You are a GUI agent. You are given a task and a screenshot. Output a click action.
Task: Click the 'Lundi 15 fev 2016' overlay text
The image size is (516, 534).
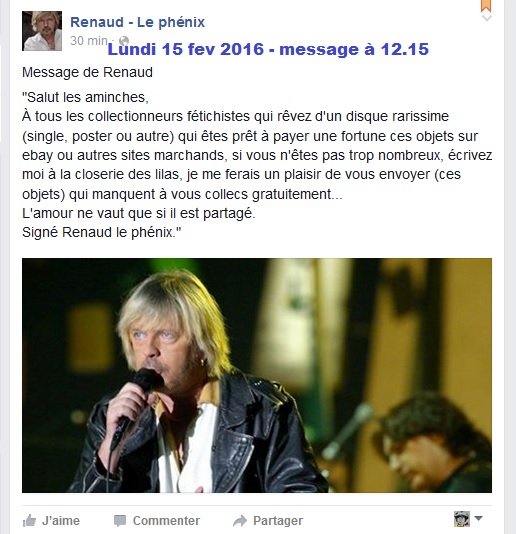coord(186,49)
